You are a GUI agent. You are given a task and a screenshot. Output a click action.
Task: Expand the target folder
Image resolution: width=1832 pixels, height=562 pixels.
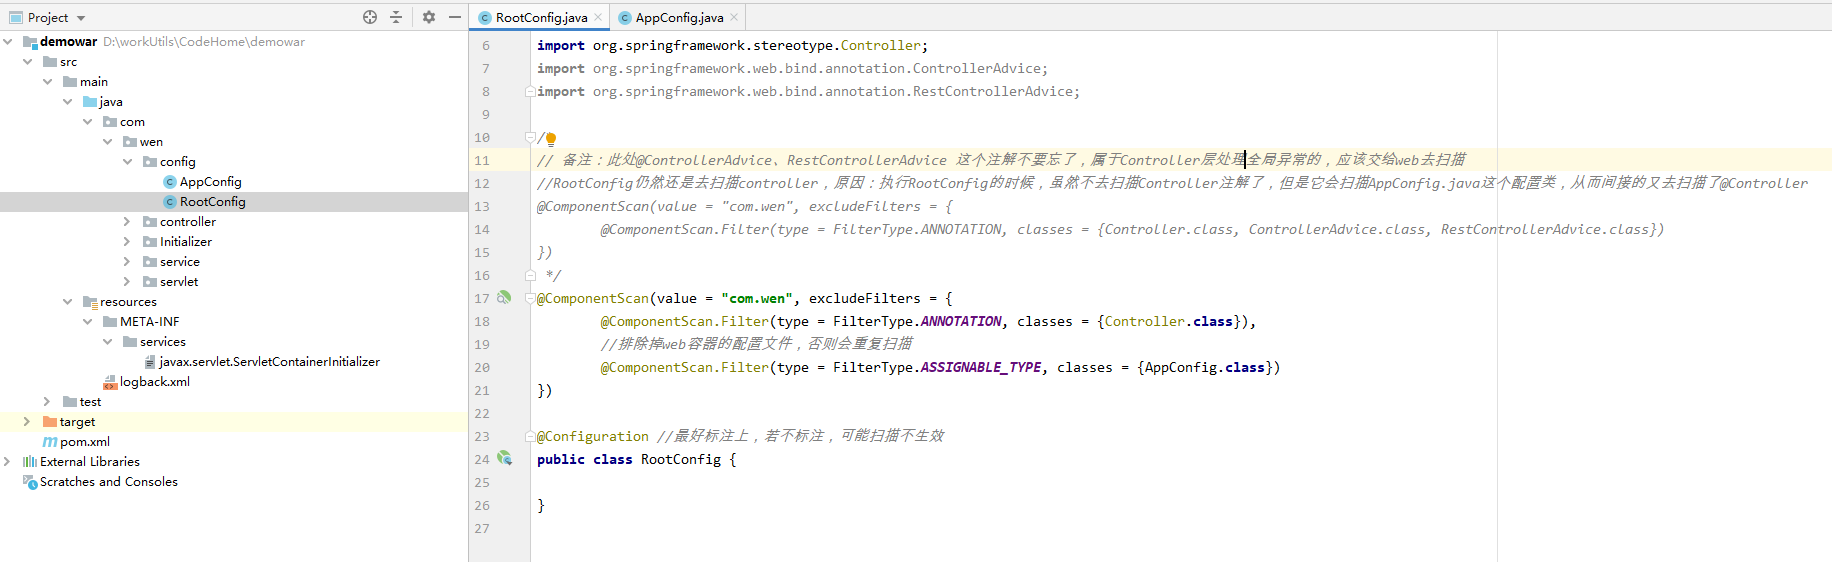click(x=27, y=422)
